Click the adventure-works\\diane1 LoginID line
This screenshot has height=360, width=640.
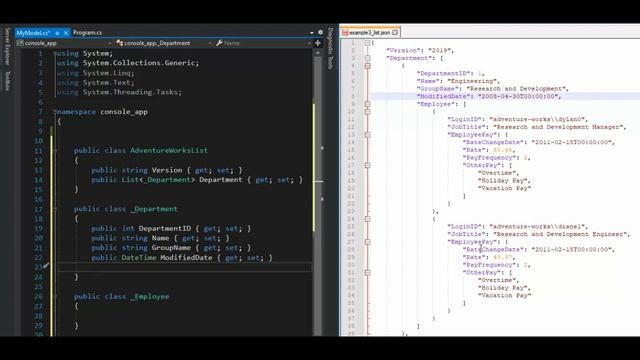click(518, 226)
